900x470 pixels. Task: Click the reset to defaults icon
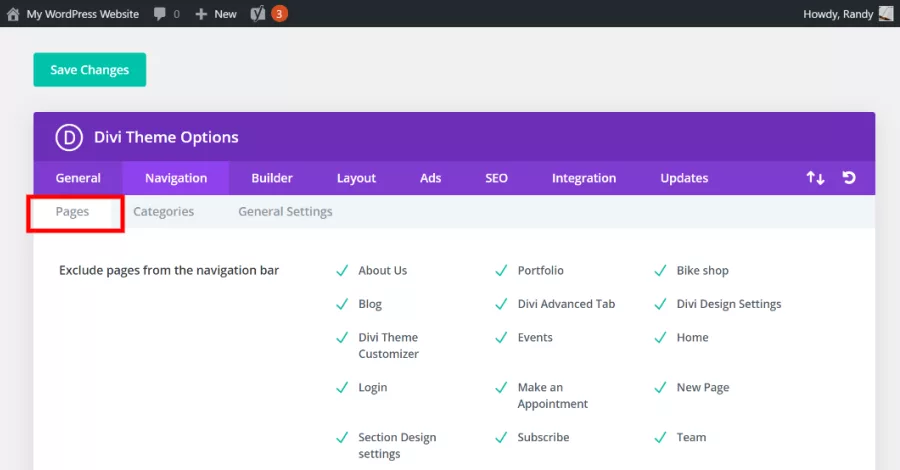click(x=849, y=178)
